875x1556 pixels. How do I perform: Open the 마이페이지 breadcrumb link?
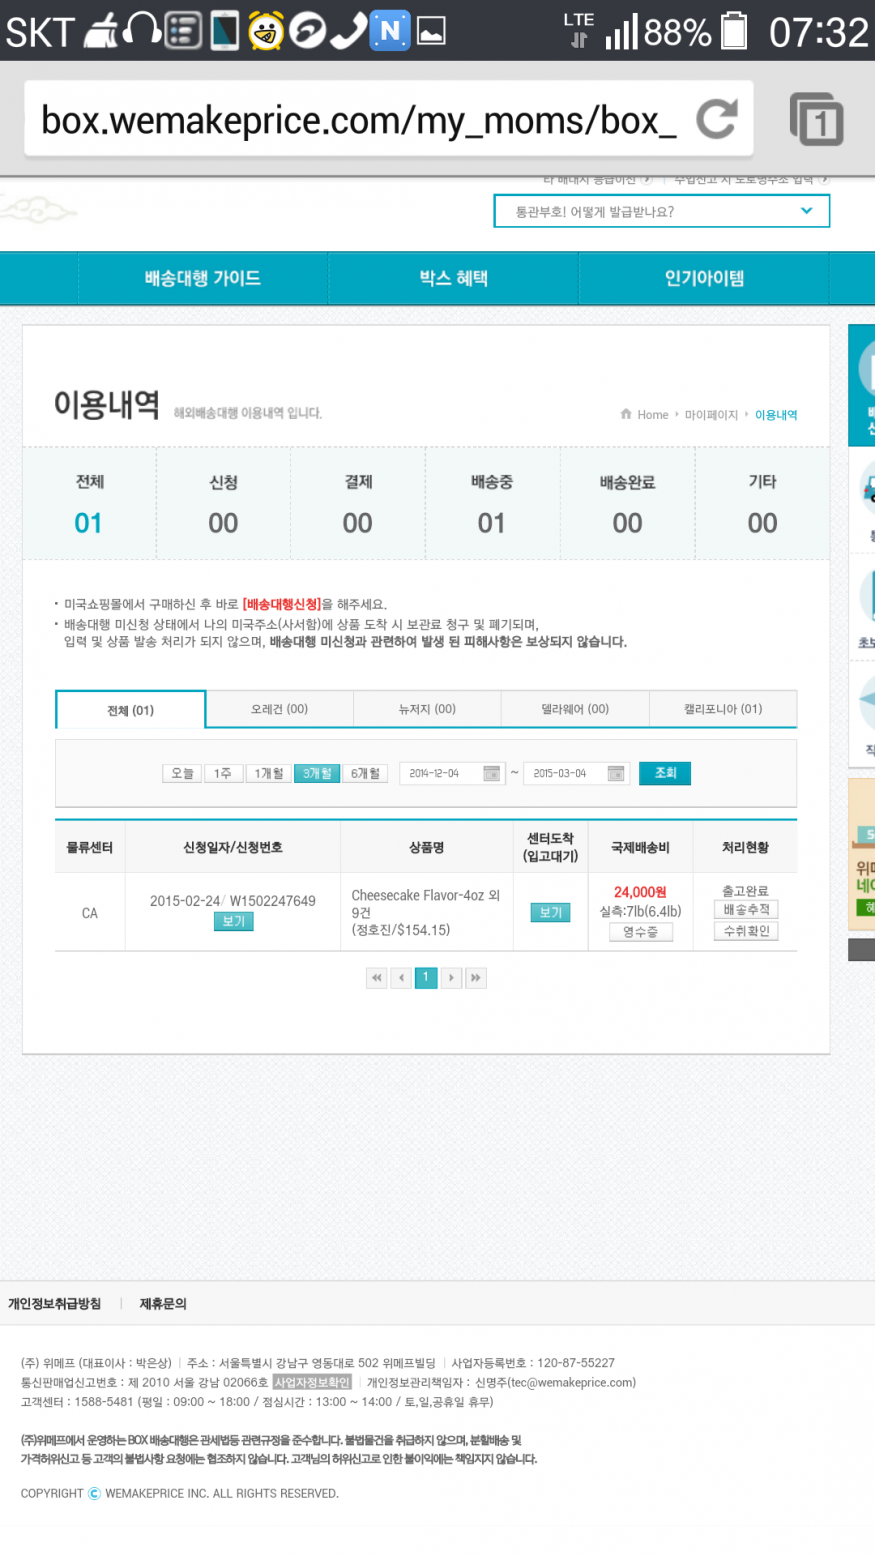coord(711,415)
